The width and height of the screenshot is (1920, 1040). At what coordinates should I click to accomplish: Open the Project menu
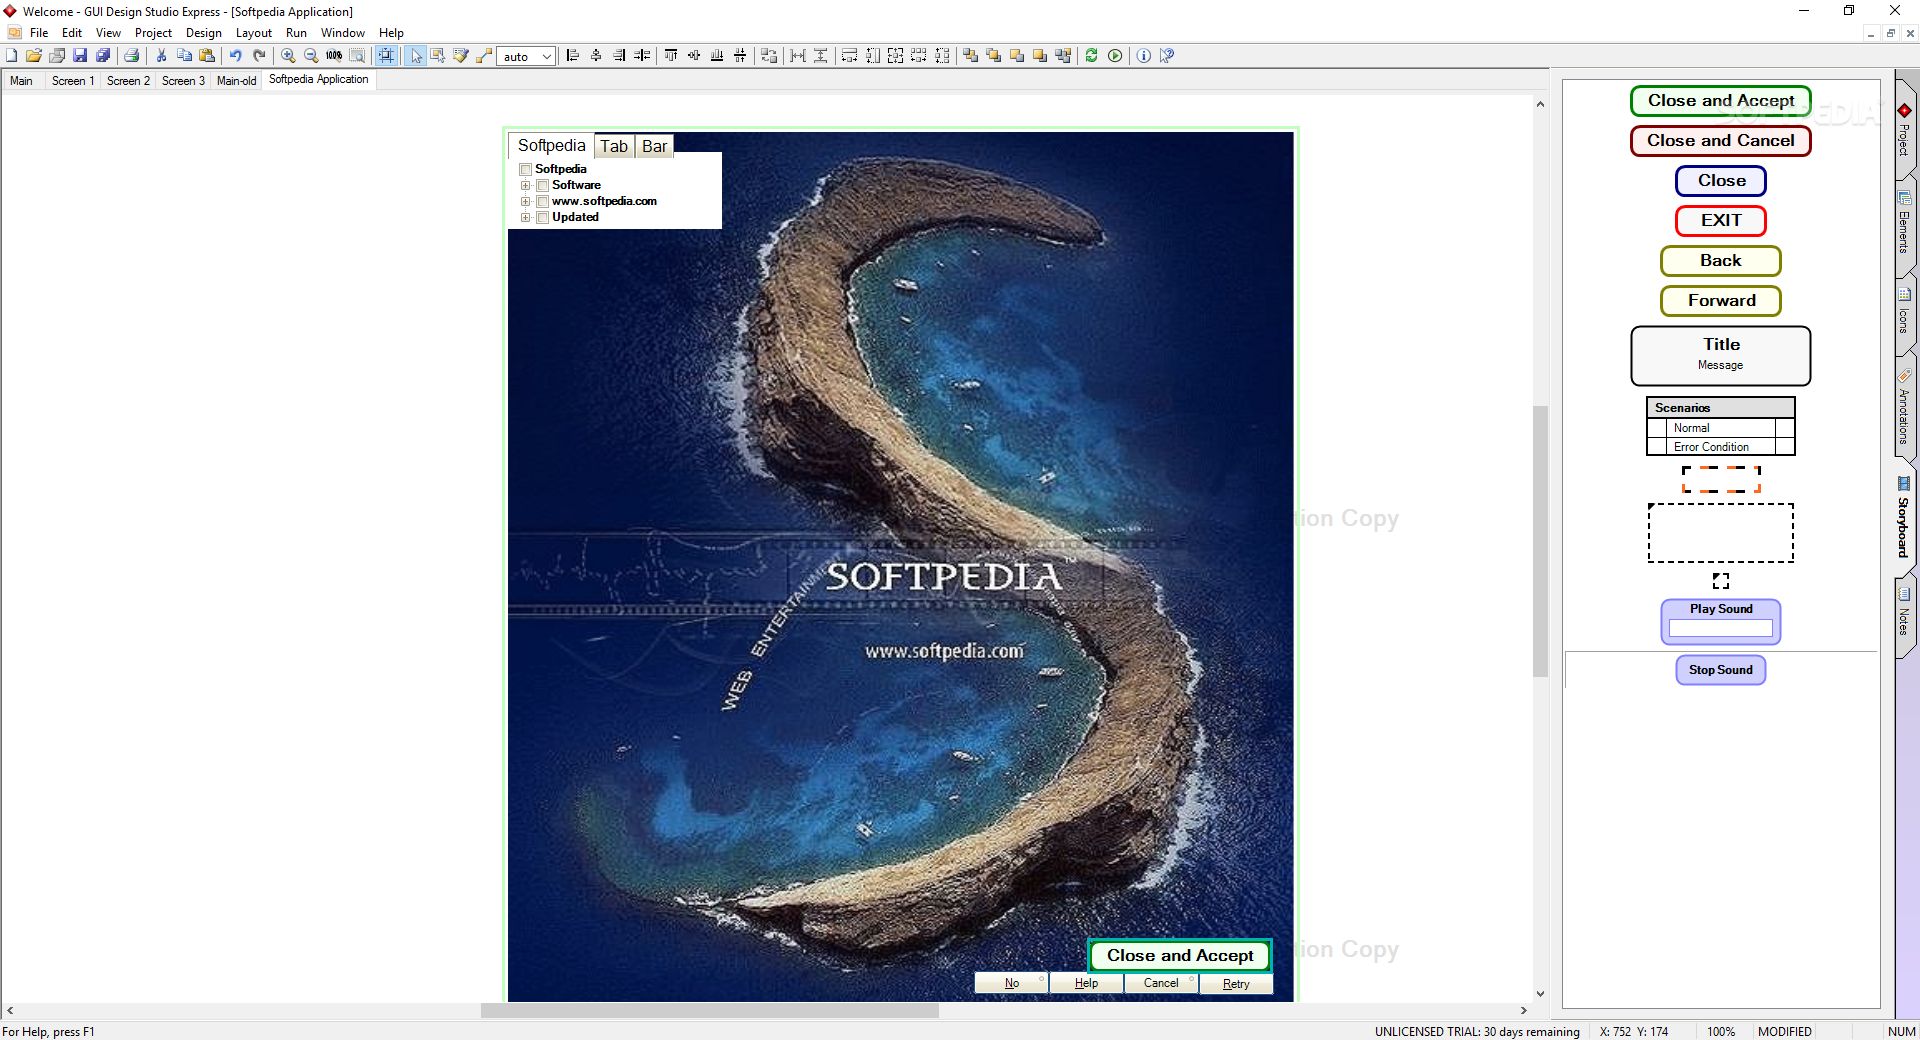tap(153, 33)
